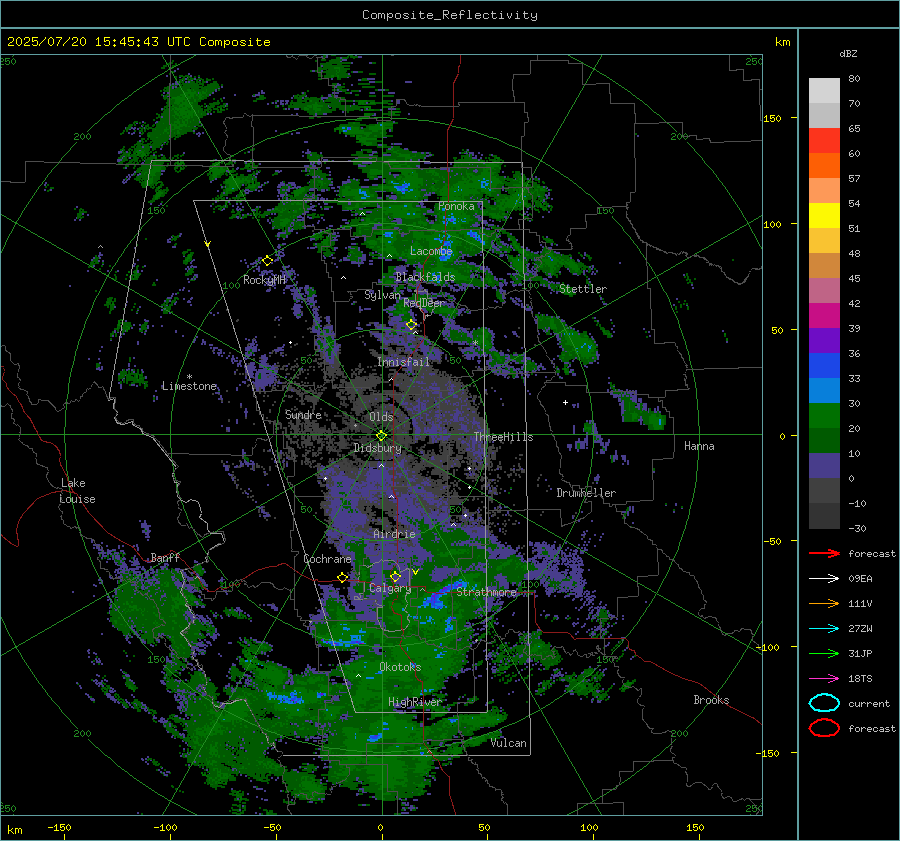Click the Blackfalds label

click(x=425, y=277)
